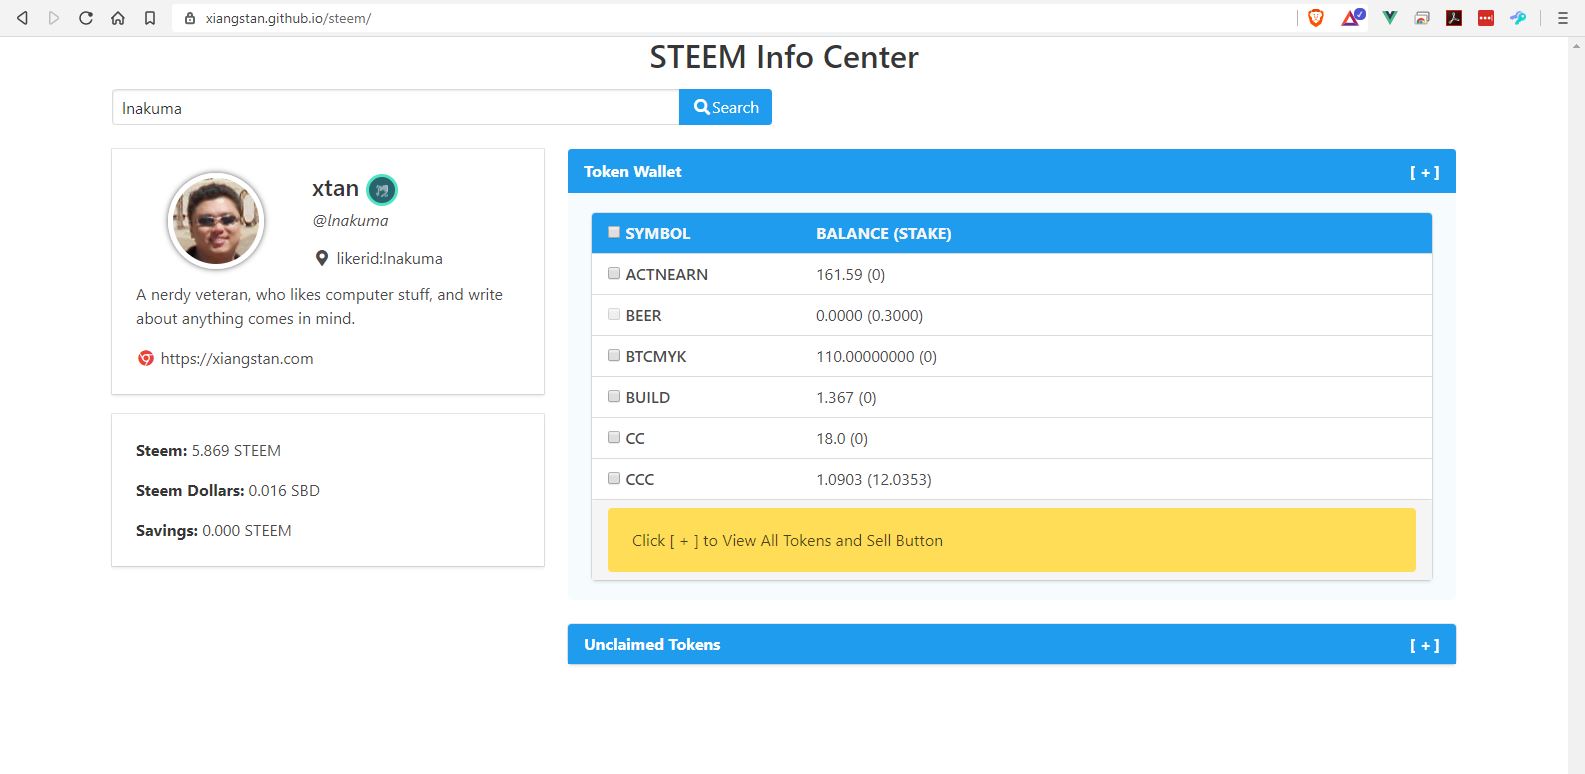1585x774 pixels.
Task: Click the ACTNEARN balance 161.59 (0)
Action: (851, 274)
